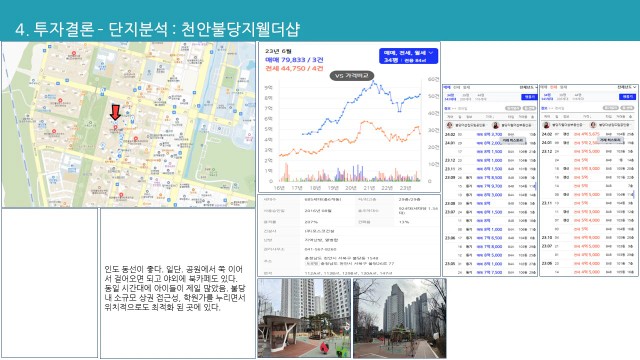
Task: Click the second realtor avatar in right panel
Action: pyautogui.click(x=593, y=125)
